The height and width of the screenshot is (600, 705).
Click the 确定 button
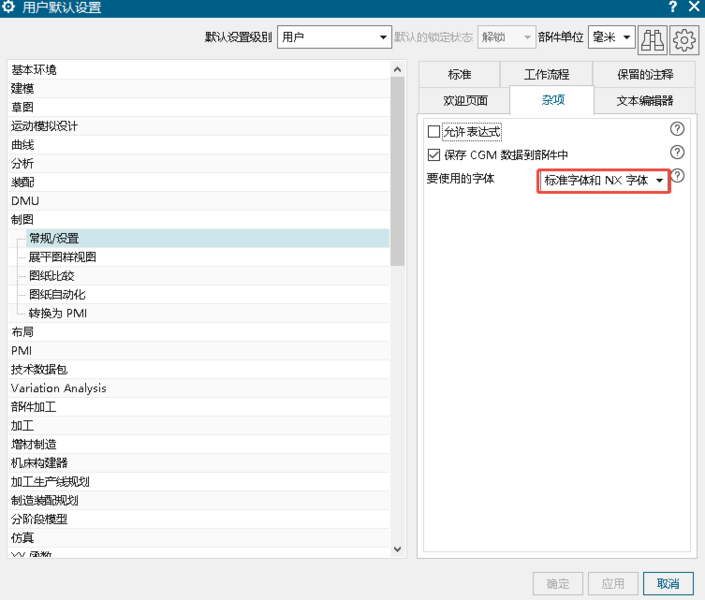(558, 584)
